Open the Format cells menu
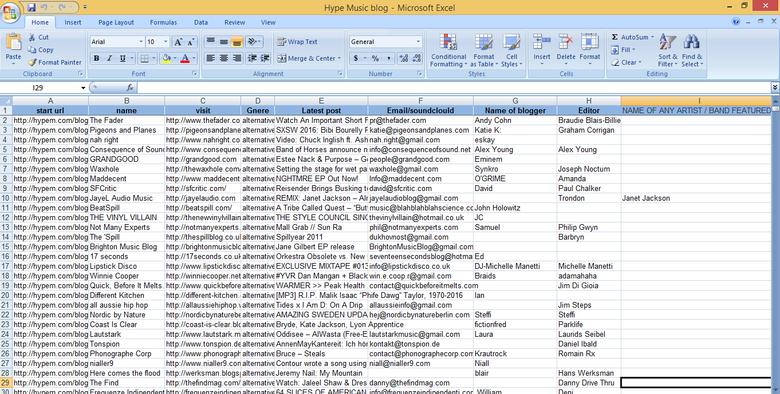 589,50
